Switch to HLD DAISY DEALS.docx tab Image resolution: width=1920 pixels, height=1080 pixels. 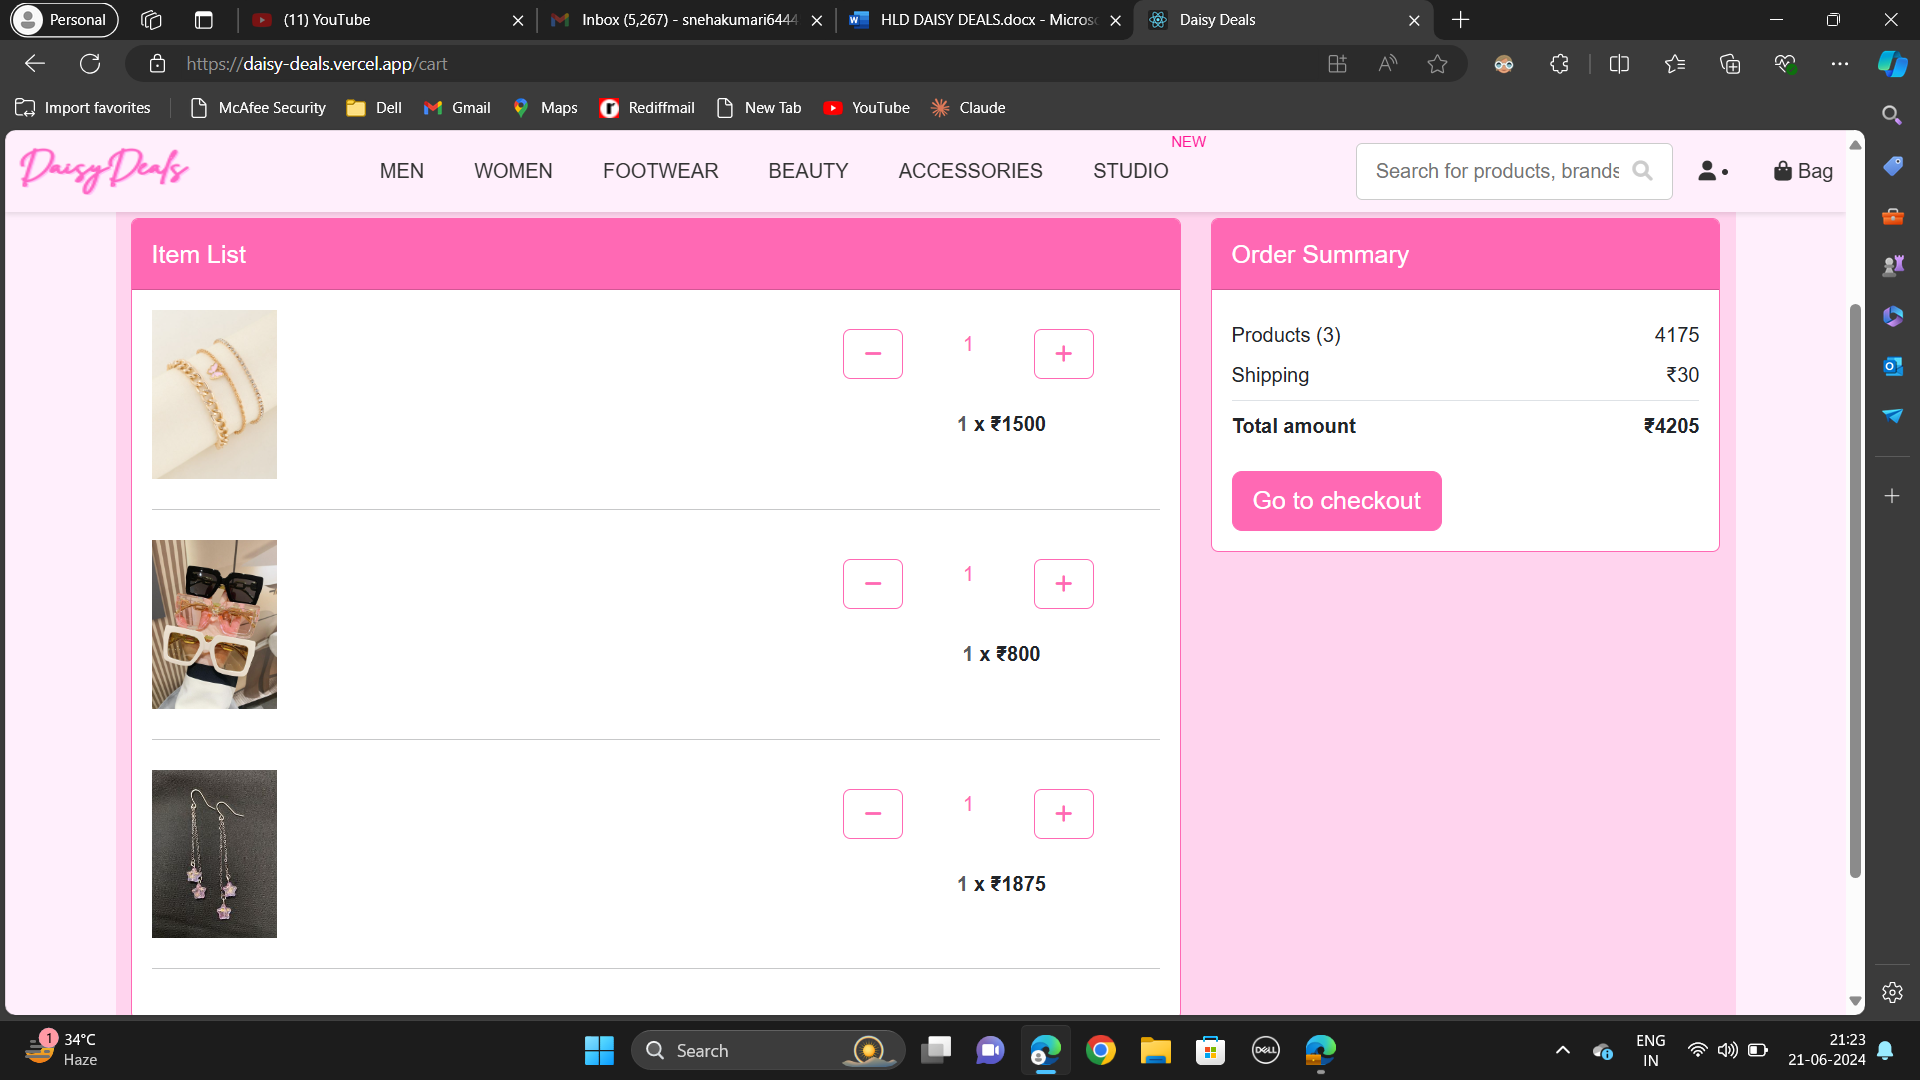(985, 20)
